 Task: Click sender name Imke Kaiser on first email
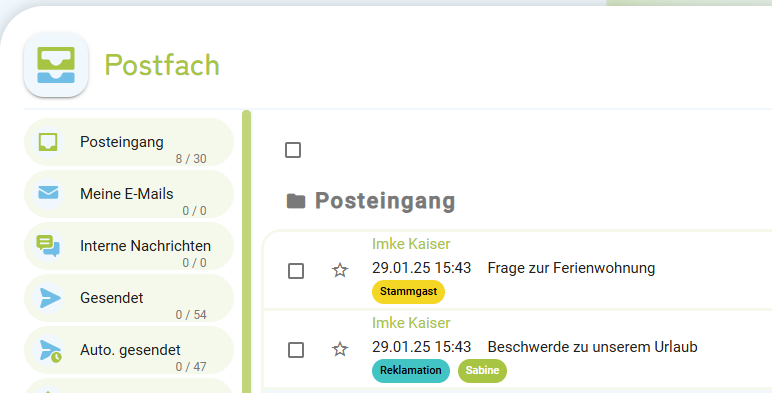[x=411, y=244]
